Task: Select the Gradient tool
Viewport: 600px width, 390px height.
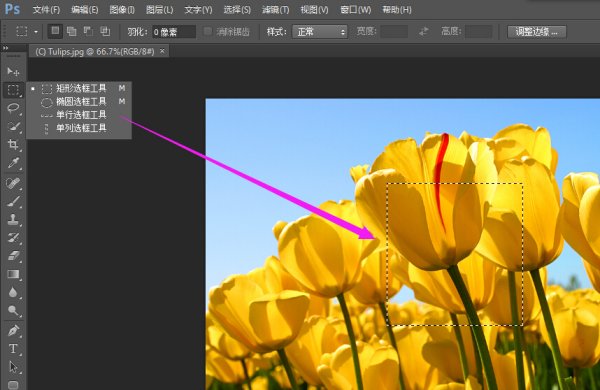Action: [13, 274]
